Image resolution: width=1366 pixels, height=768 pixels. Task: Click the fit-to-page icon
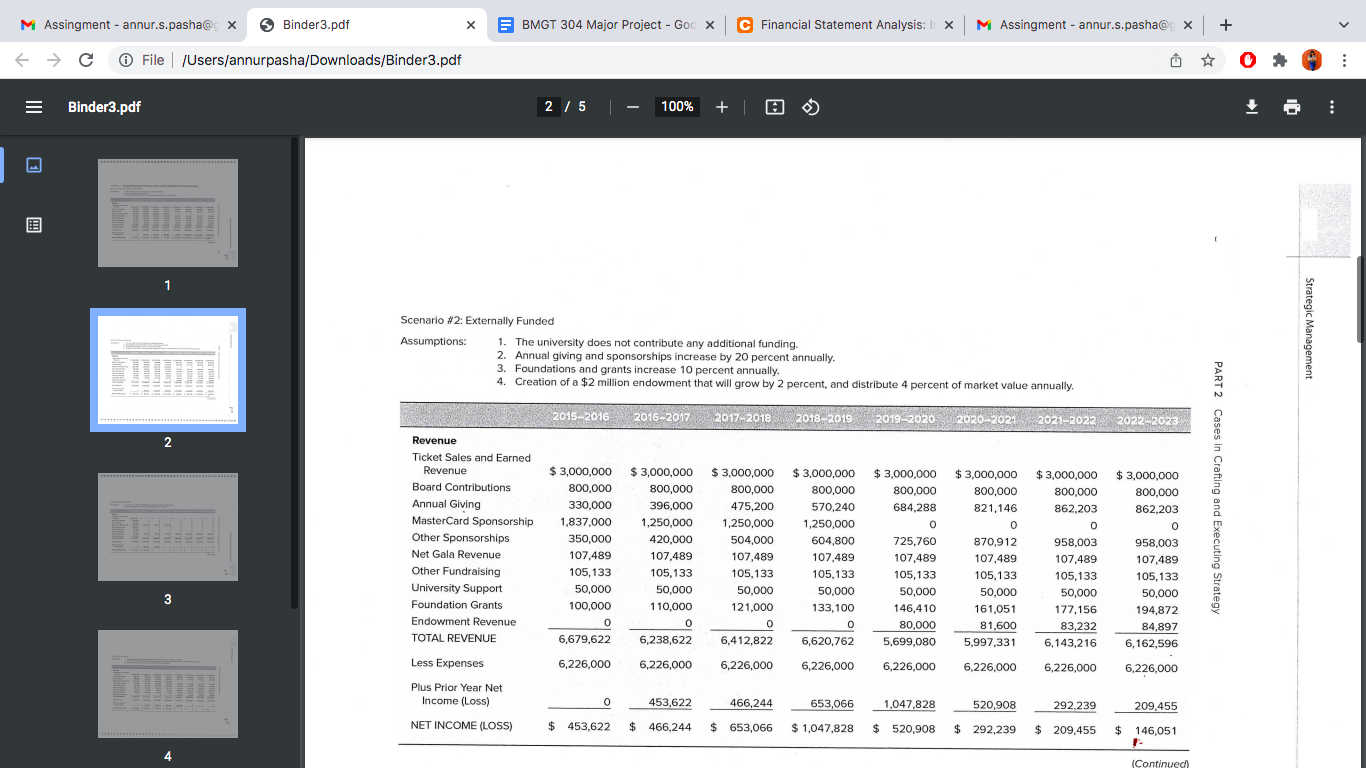point(773,107)
